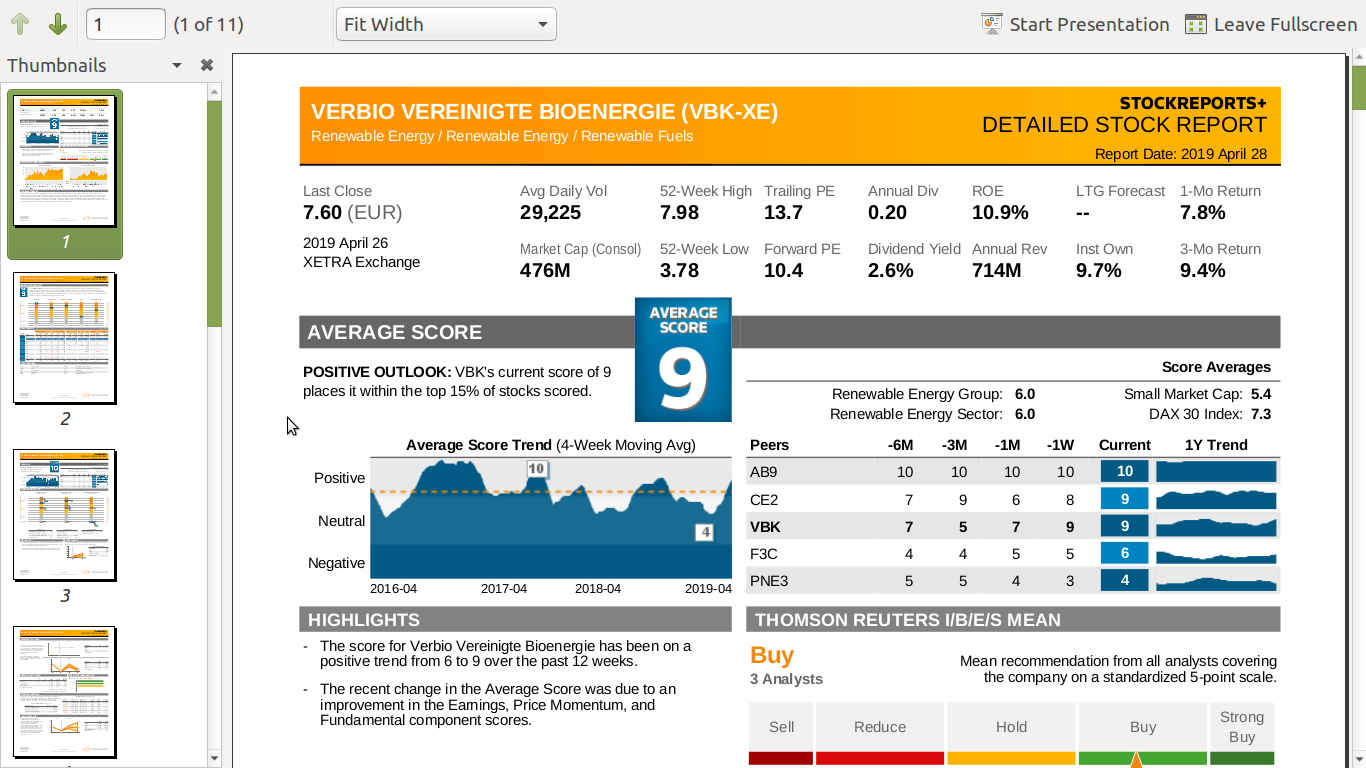Click the 52-Week Low value '3.78'
This screenshot has width=1366, height=768.
[x=679, y=270]
